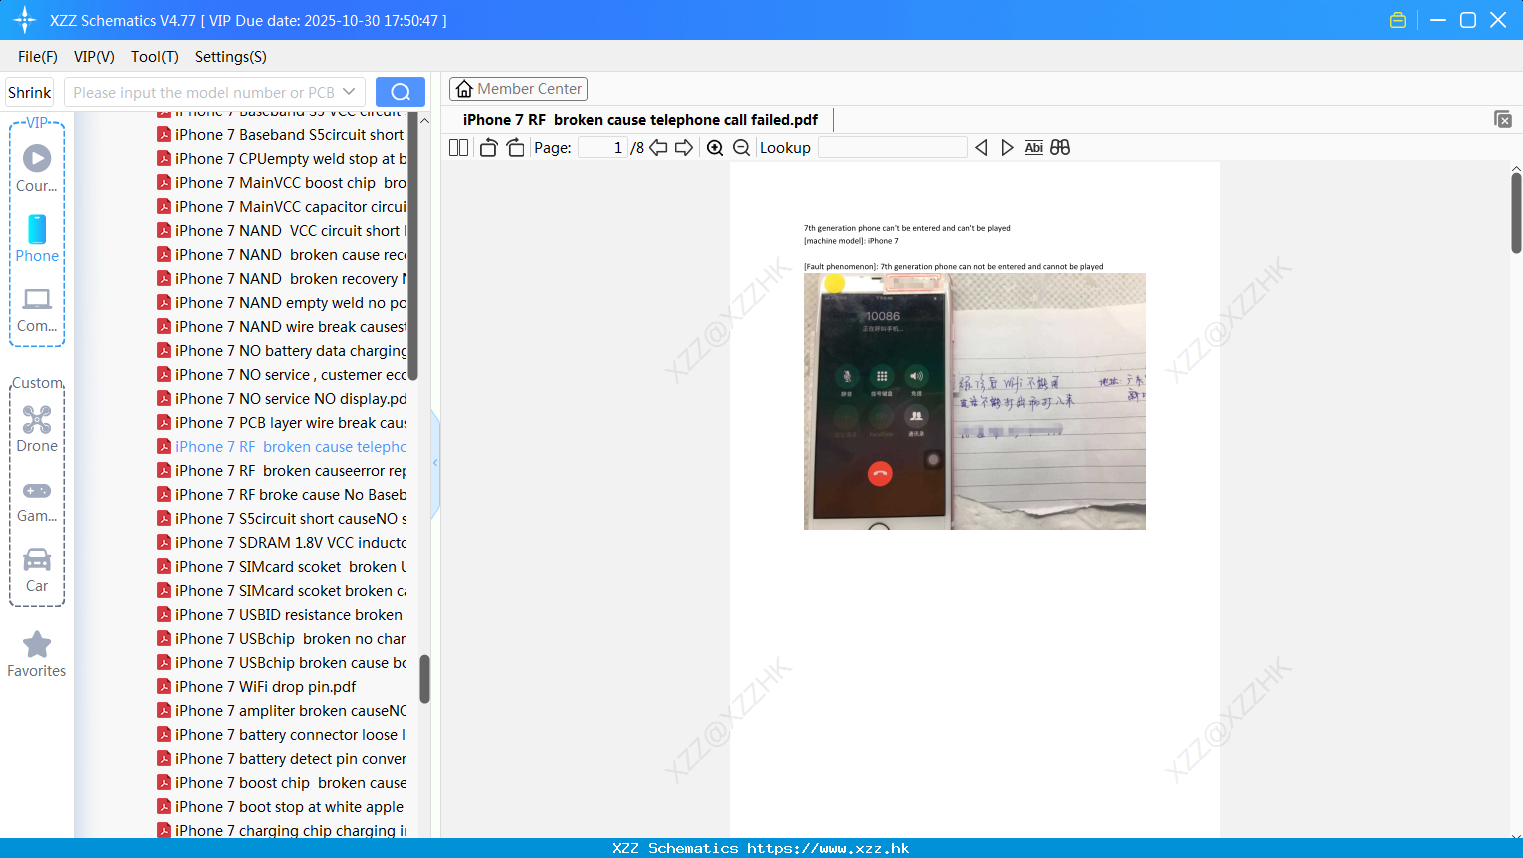
Task: Toggle two-page view layout icon
Action: tap(458, 148)
